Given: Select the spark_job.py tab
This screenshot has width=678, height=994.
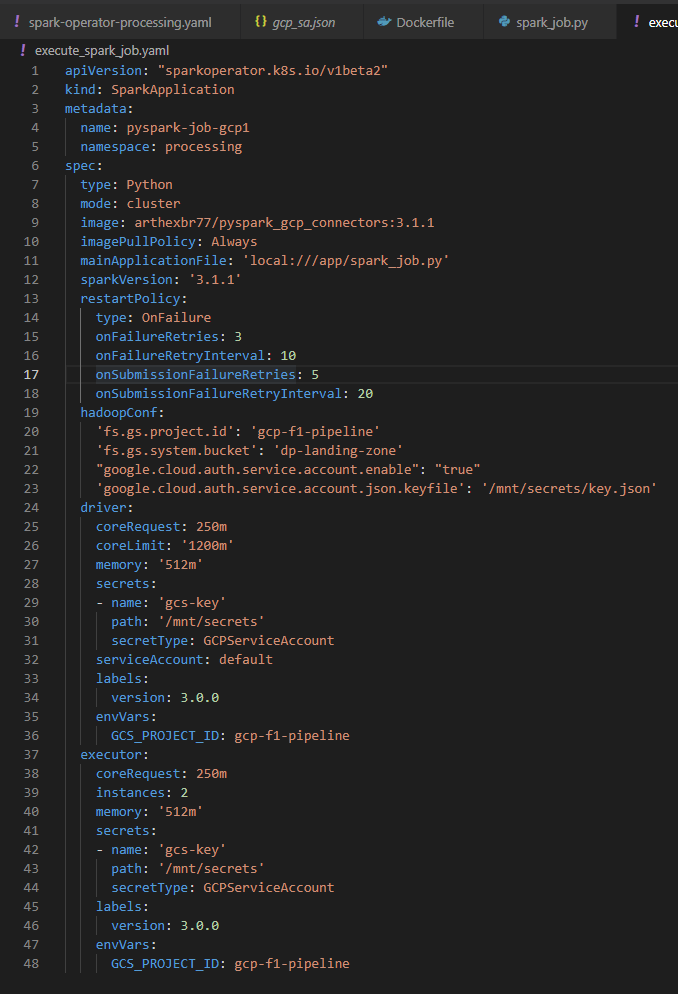Looking at the screenshot, I should click(x=550, y=21).
